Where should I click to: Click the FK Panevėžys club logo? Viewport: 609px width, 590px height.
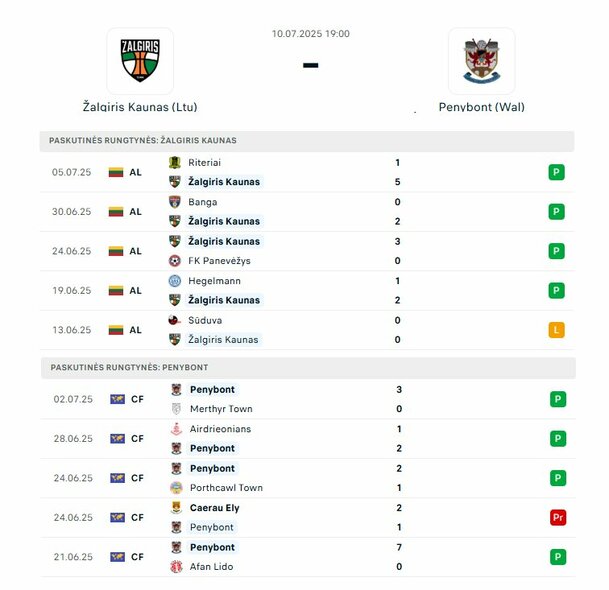pos(175,261)
